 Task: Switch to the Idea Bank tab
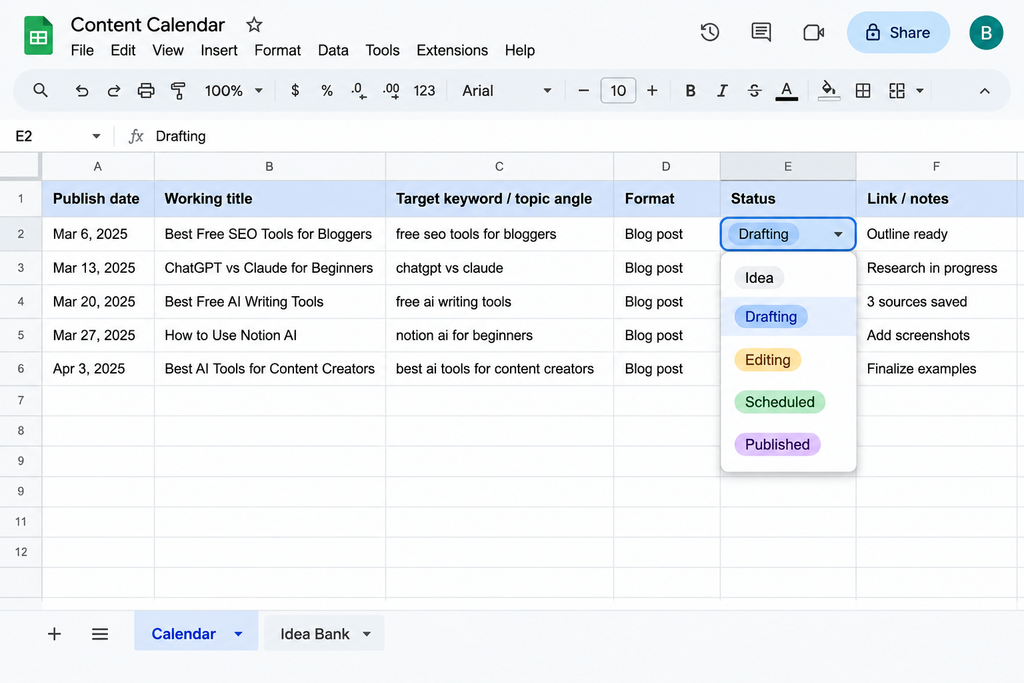click(315, 633)
